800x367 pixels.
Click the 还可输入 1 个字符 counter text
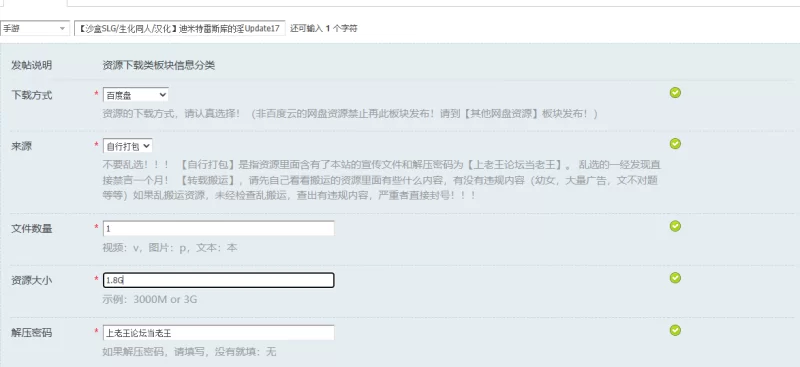[323, 29]
